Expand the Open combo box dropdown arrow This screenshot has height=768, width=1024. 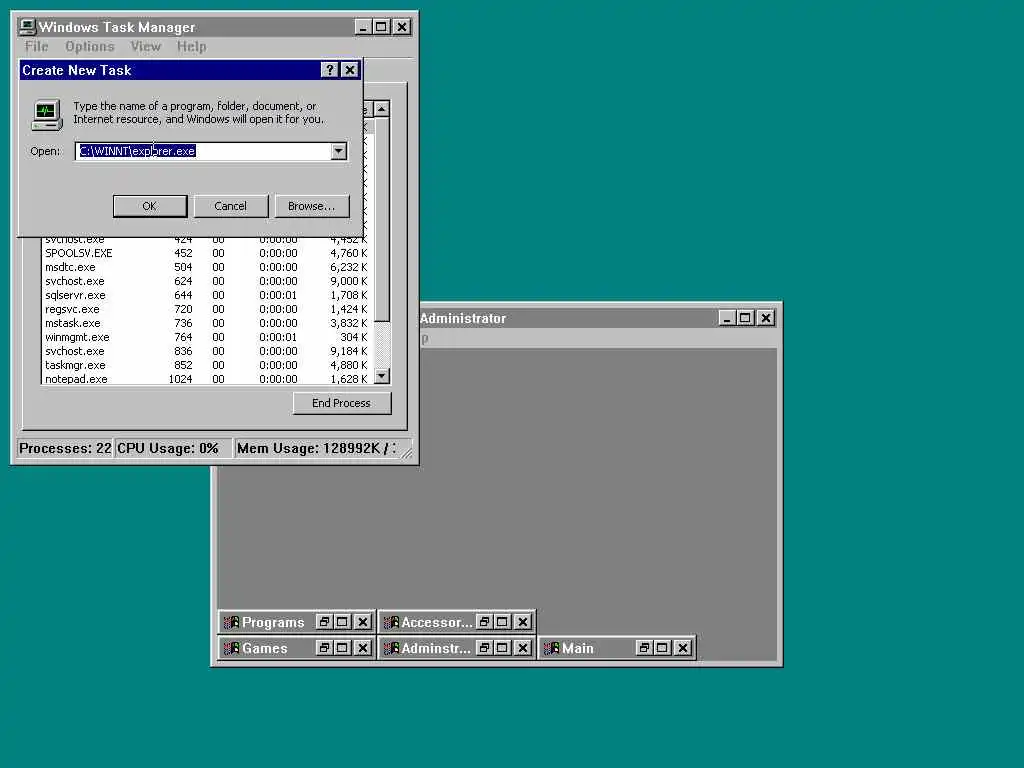coord(338,151)
